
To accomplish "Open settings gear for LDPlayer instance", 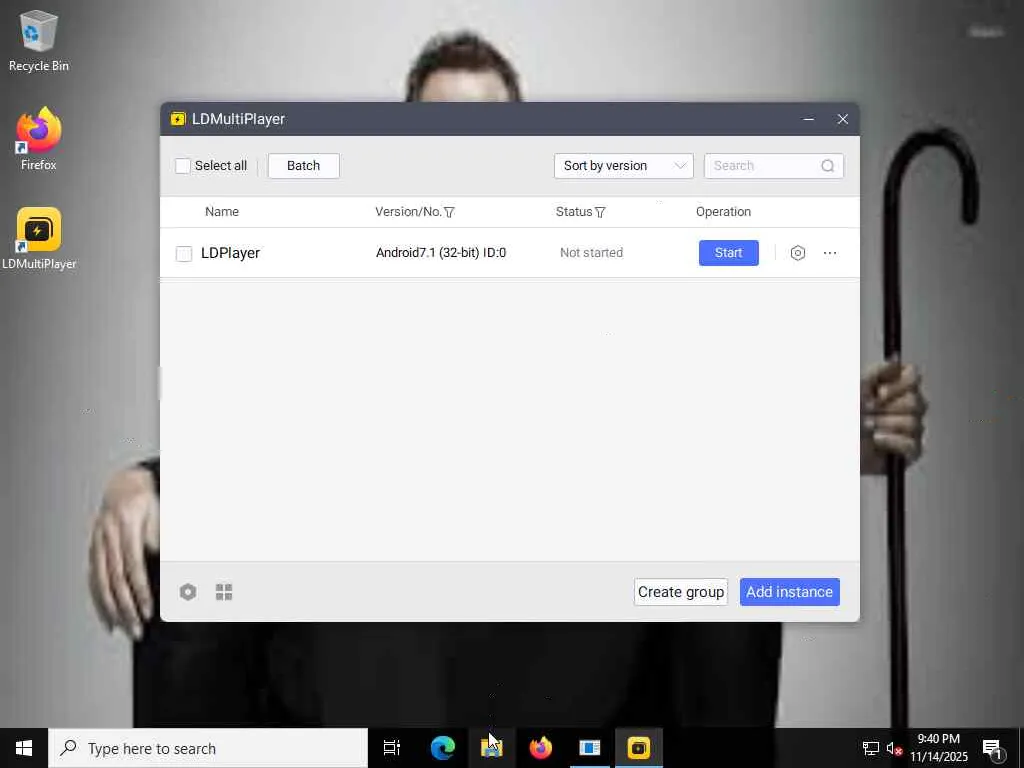I will pyautogui.click(x=797, y=253).
